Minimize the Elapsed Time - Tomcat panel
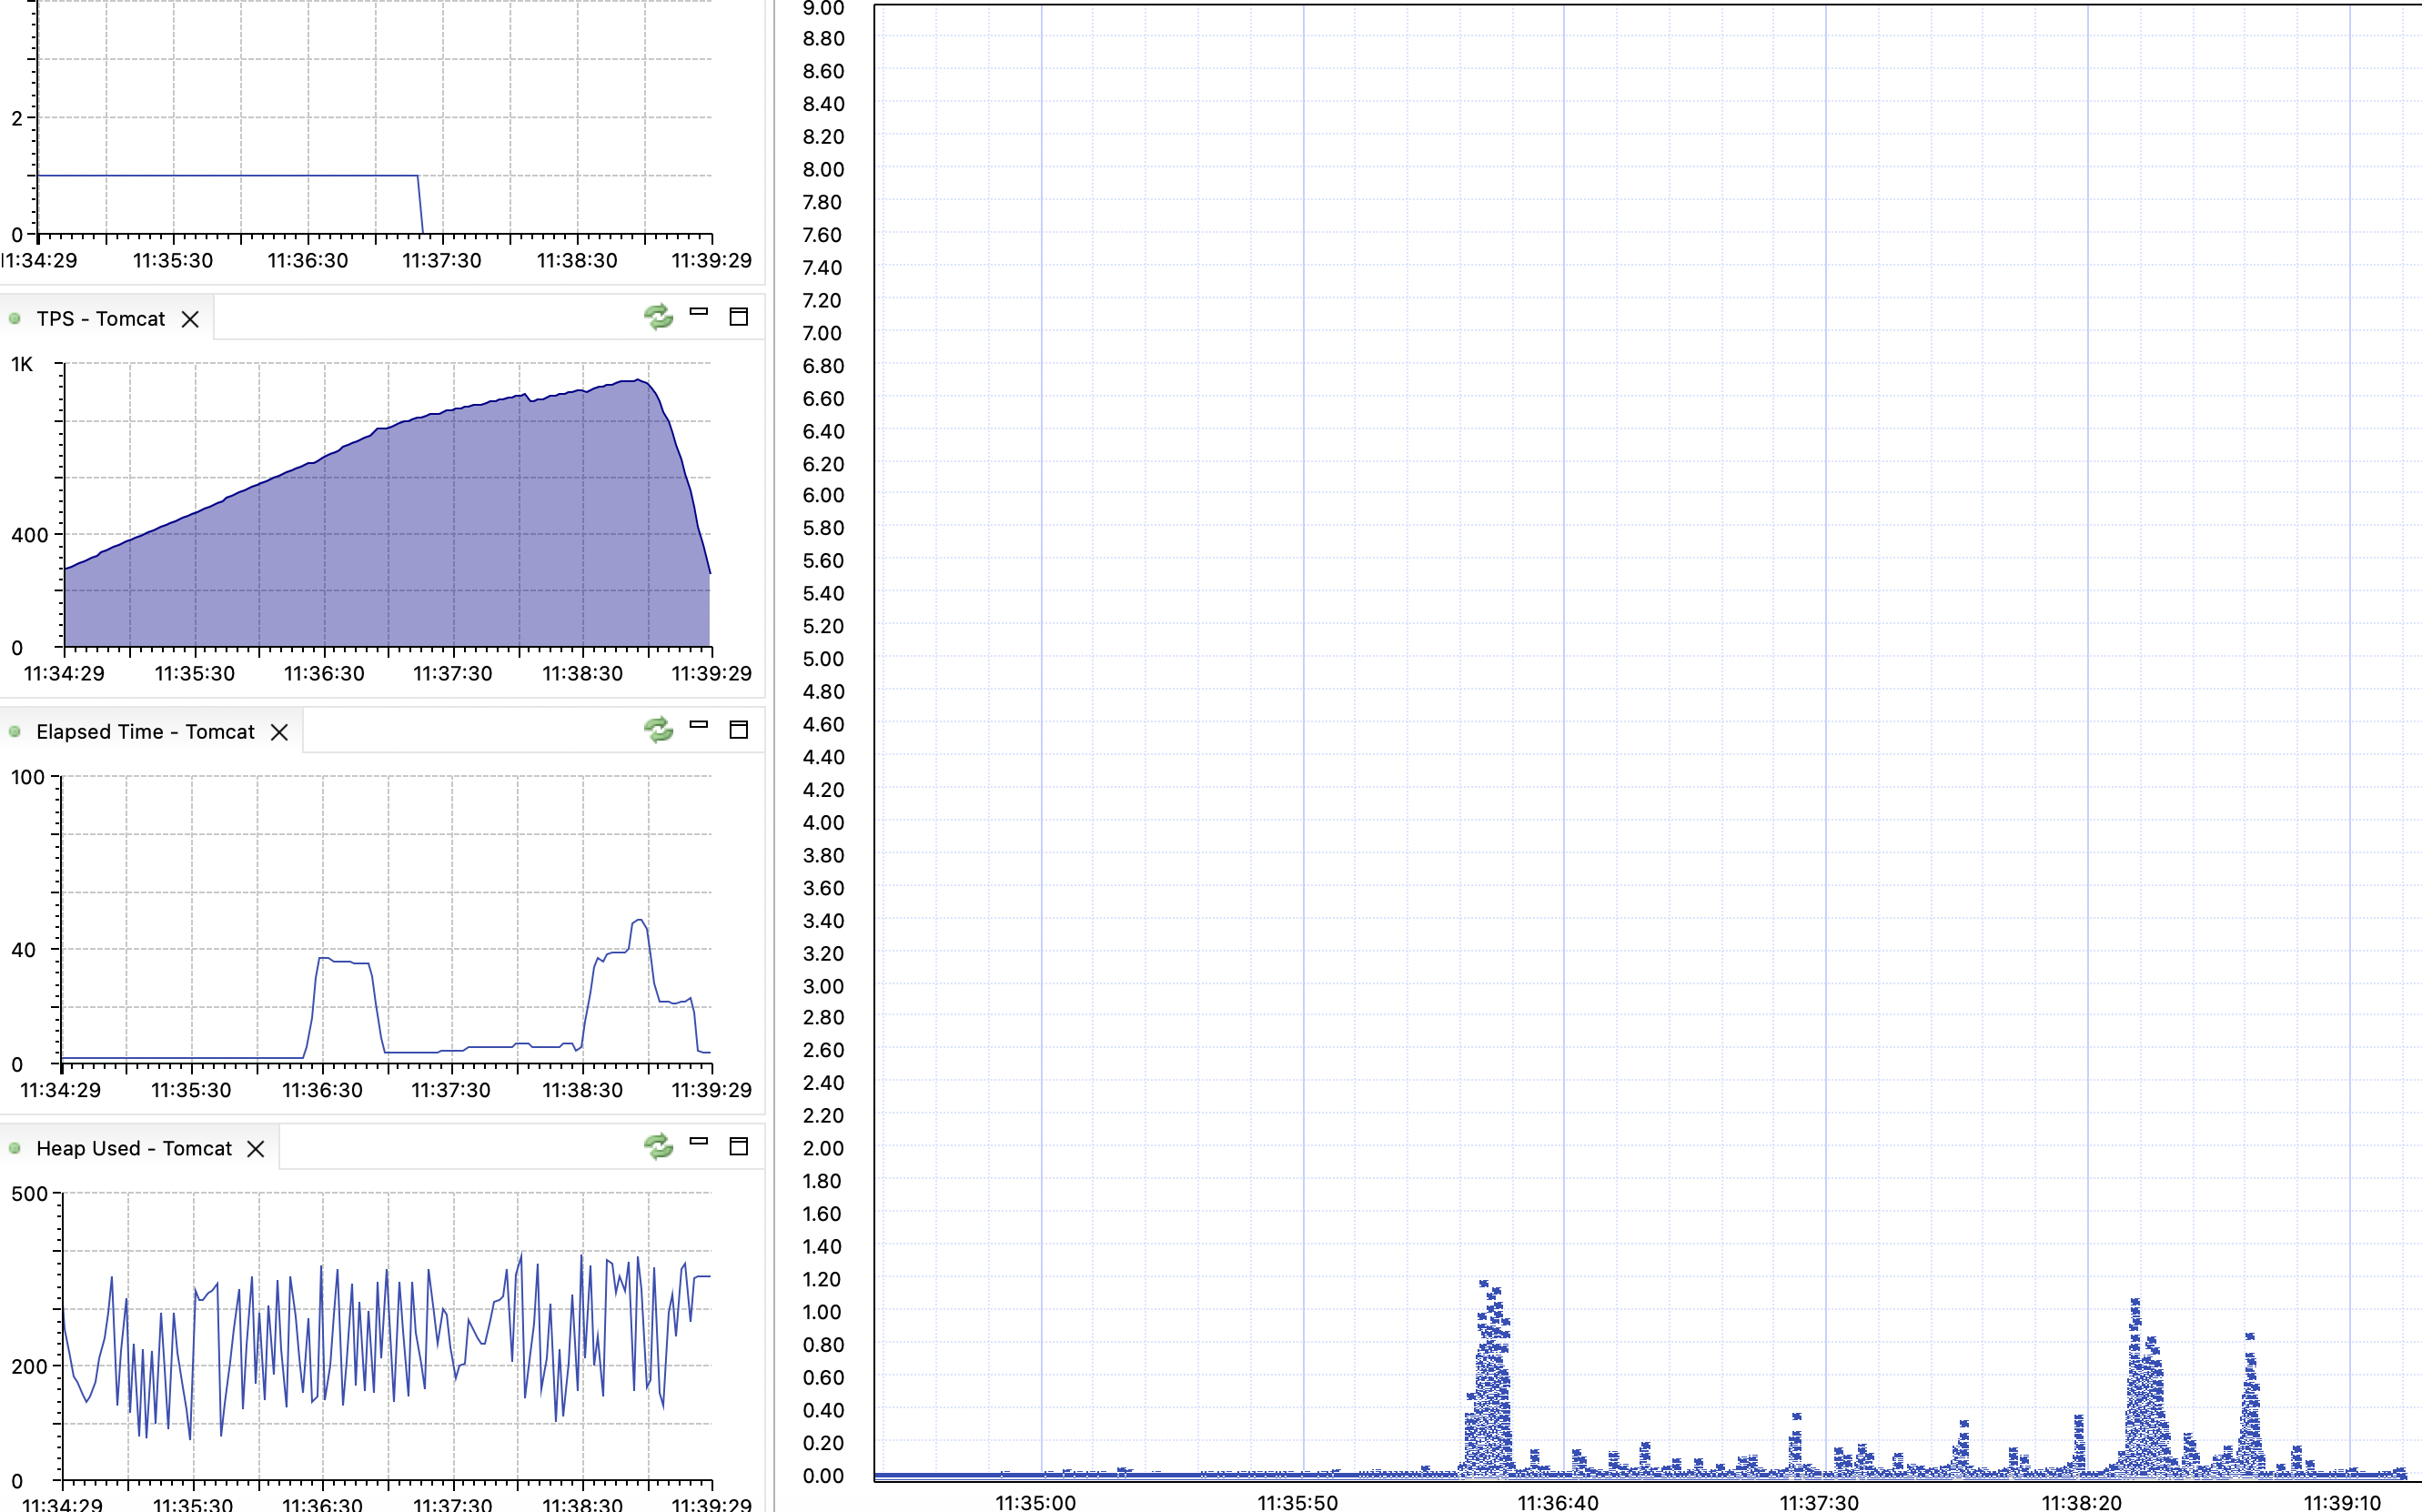Image resolution: width=2422 pixels, height=1512 pixels. tap(699, 726)
